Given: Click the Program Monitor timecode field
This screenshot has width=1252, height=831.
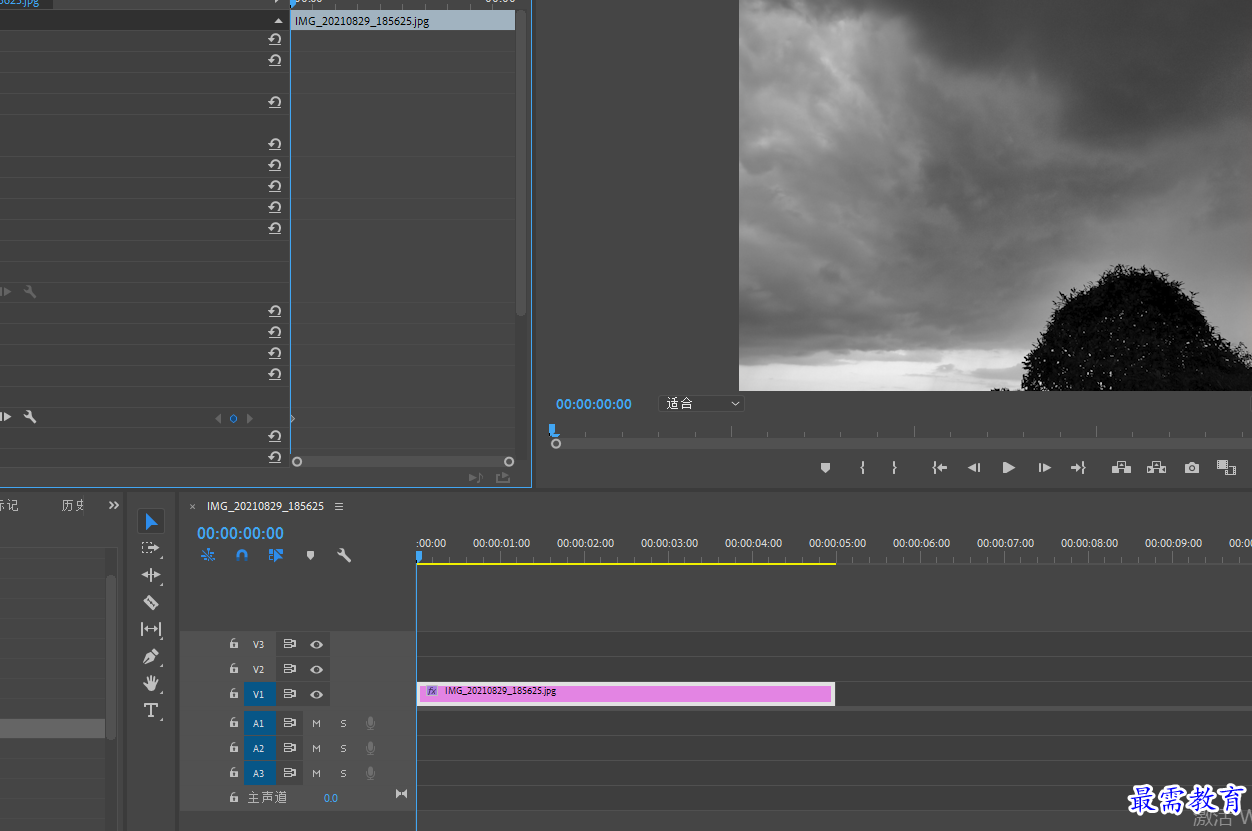Looking at the screenshot, I should (594, 404).
